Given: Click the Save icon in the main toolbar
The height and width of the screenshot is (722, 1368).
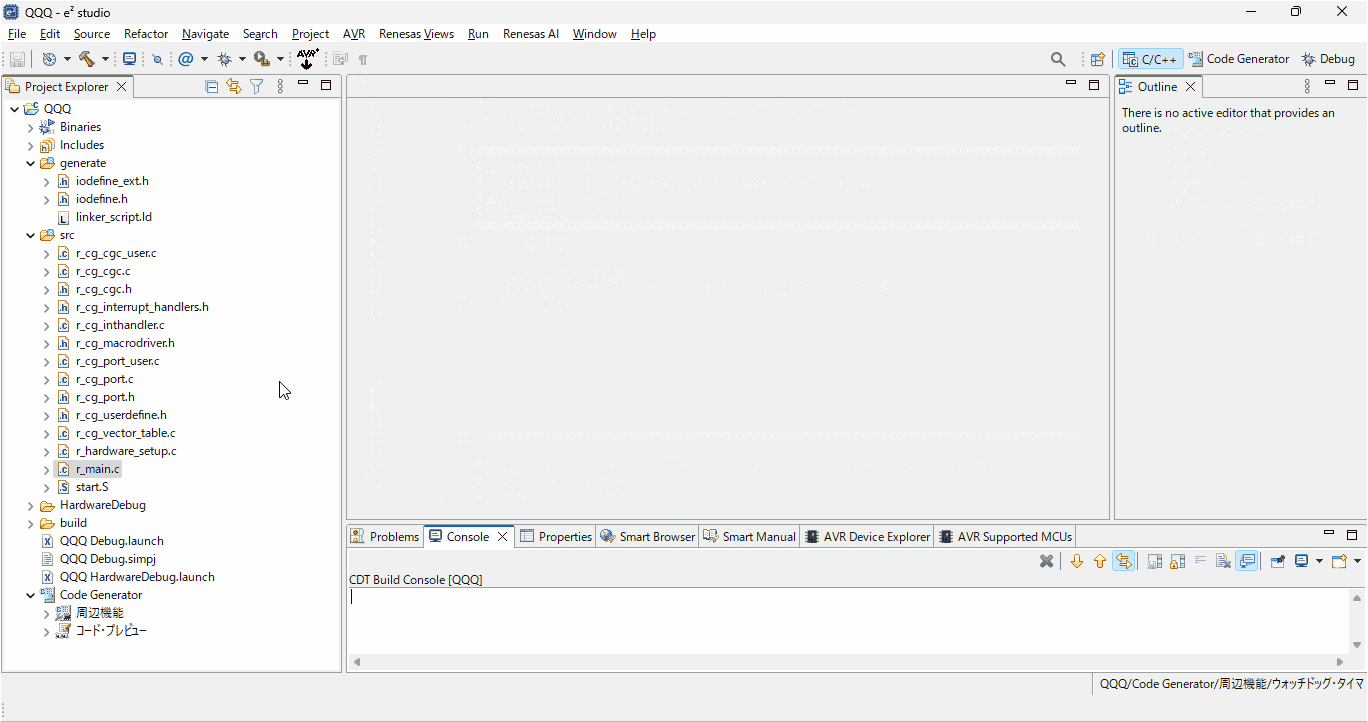Looking at the screenshot, I should point(16,58).
